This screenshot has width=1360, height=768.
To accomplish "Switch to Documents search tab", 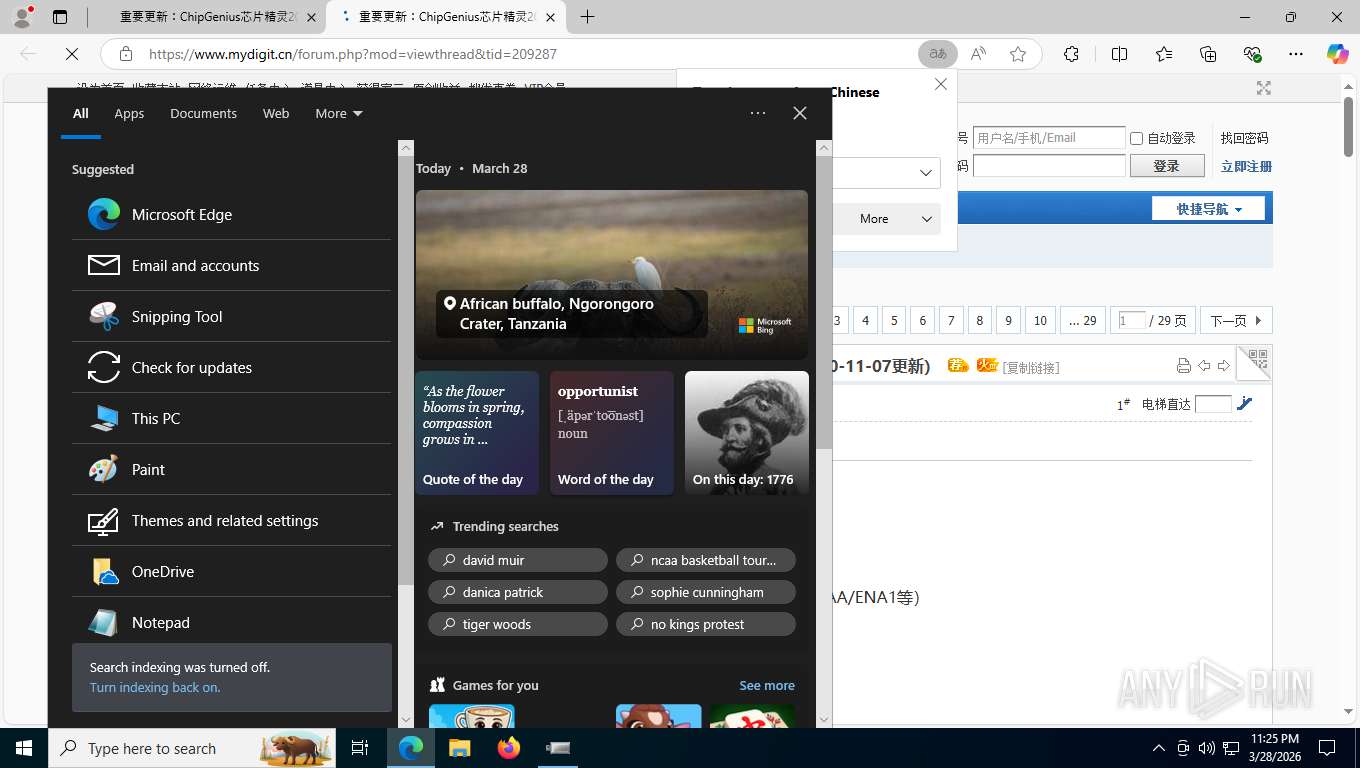I will tap(203, 113).
